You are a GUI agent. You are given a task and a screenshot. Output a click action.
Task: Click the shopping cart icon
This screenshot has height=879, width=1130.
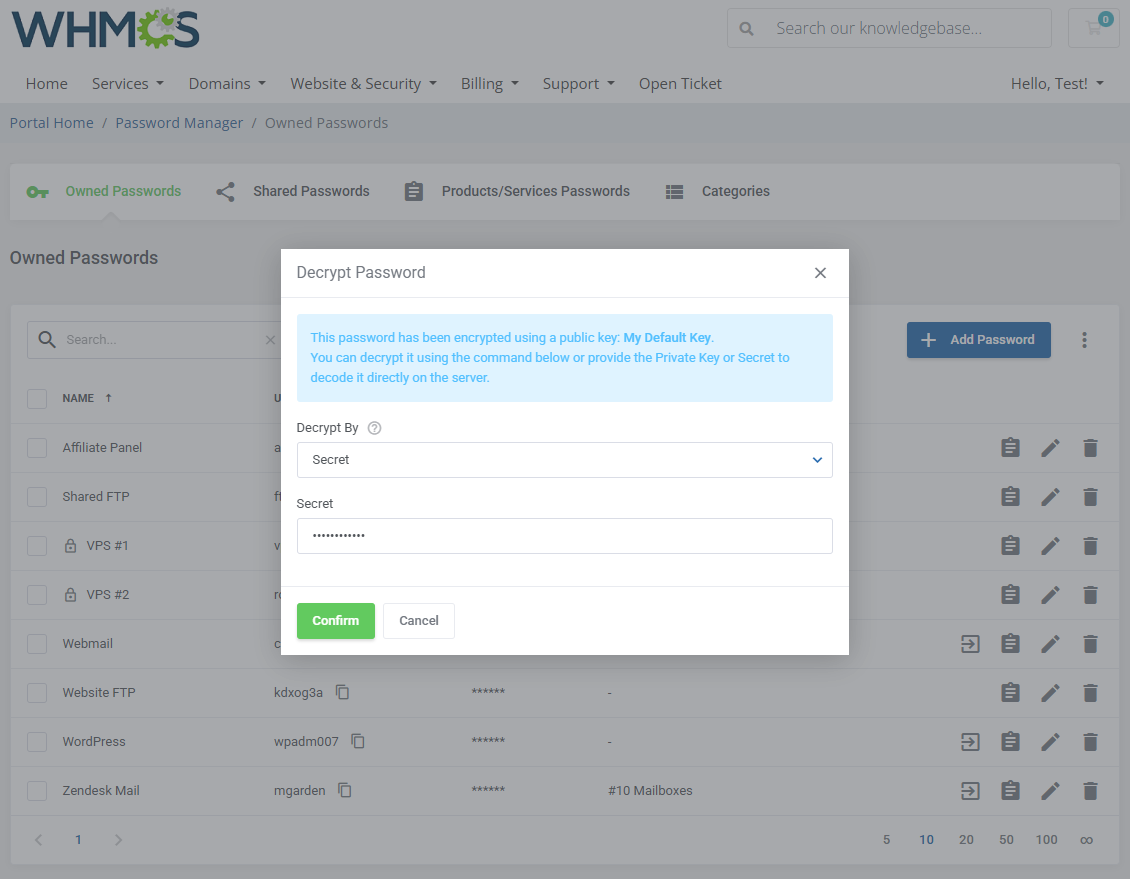pos(1093,28)
